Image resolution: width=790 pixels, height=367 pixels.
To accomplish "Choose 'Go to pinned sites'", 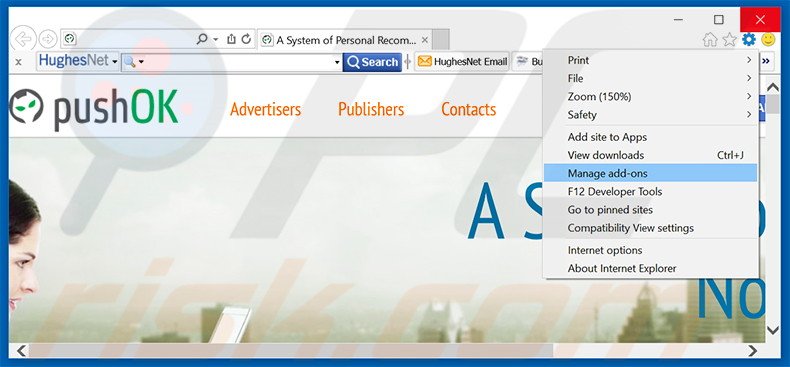I will [650, 209].
